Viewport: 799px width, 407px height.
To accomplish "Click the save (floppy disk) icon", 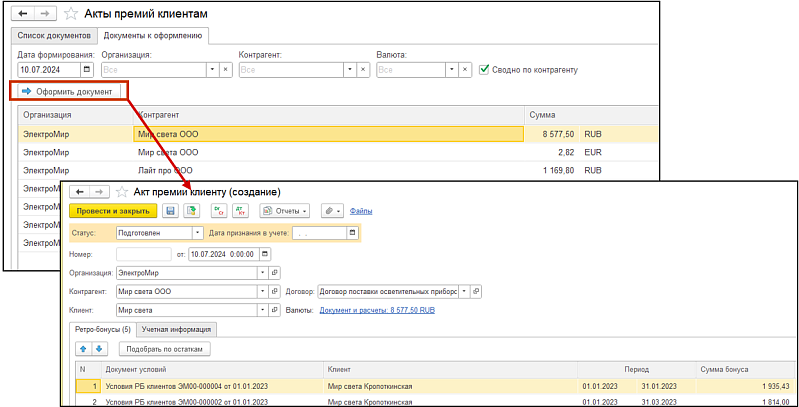I will click(x=171, y=210).
